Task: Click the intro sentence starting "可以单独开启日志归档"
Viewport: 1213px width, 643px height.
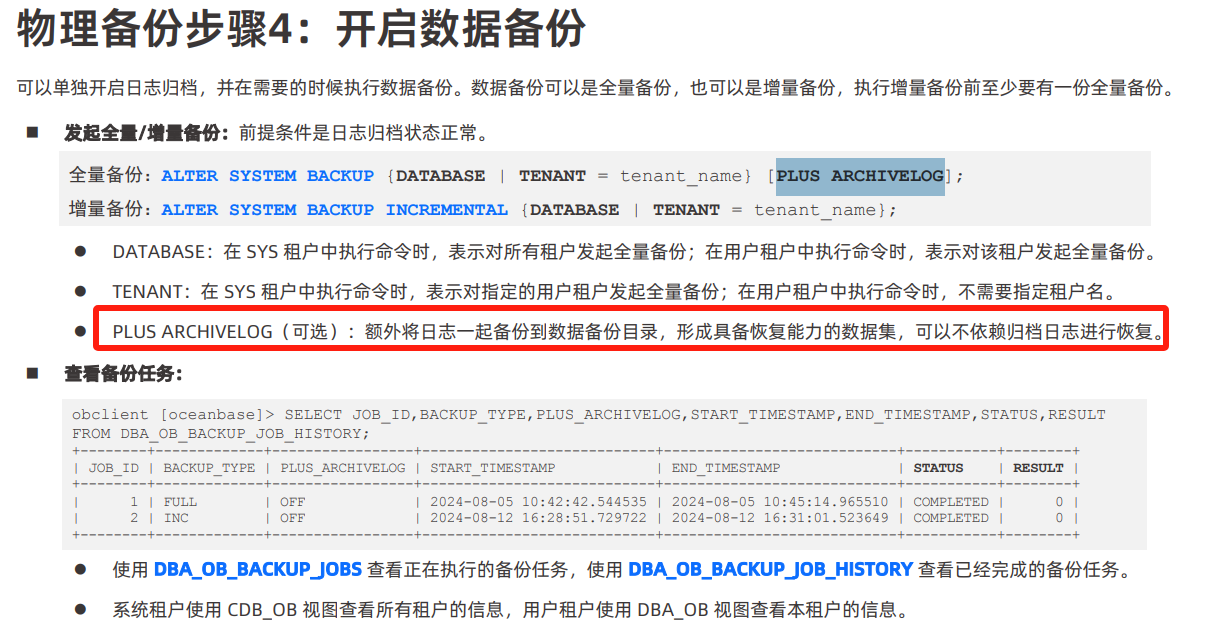Action: 595,88
